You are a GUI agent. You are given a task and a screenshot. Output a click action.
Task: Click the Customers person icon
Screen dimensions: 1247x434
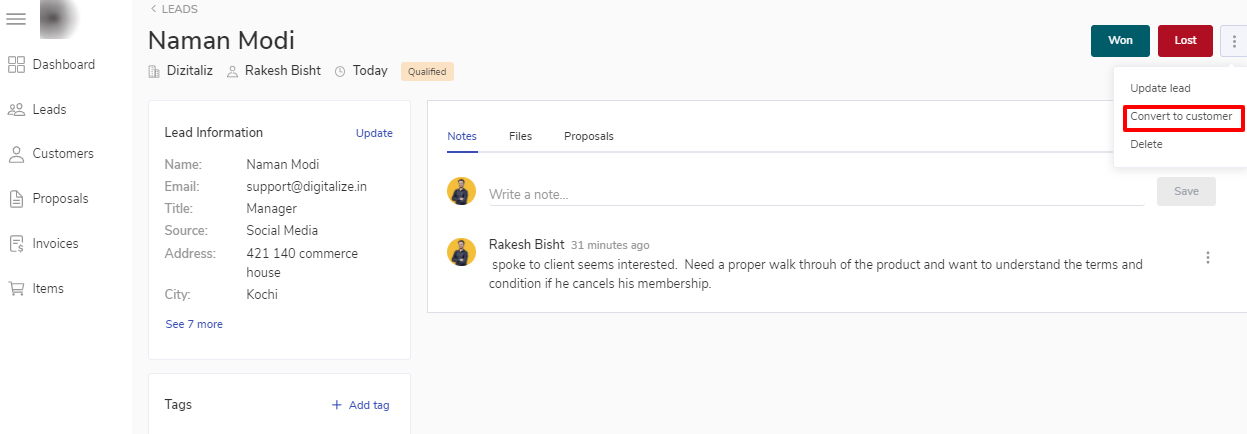click(16, 154)
